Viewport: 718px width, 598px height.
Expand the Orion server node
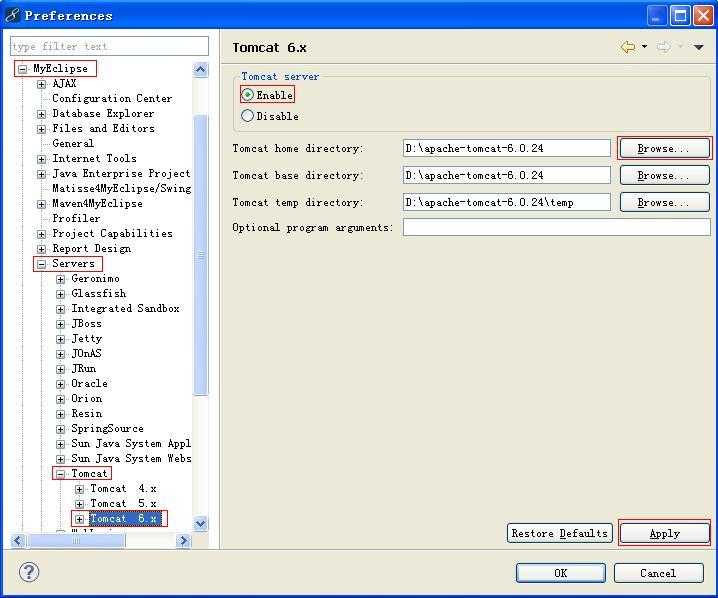click(60, 399)
